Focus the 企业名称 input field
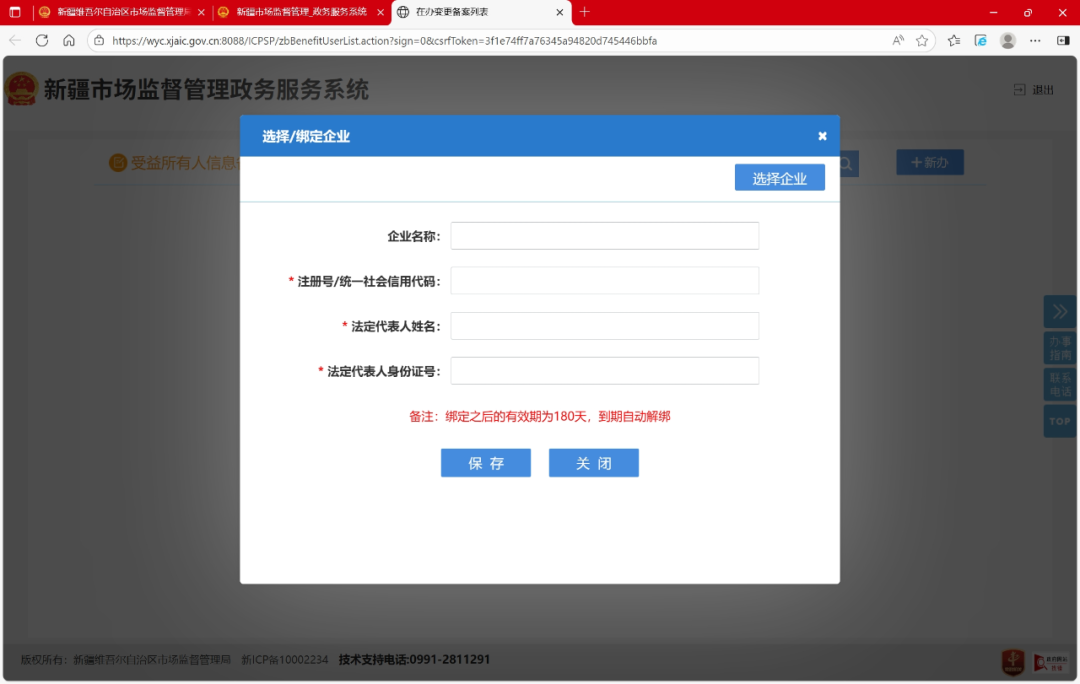This screenshot has width=1080, height=684. [604, 236]
